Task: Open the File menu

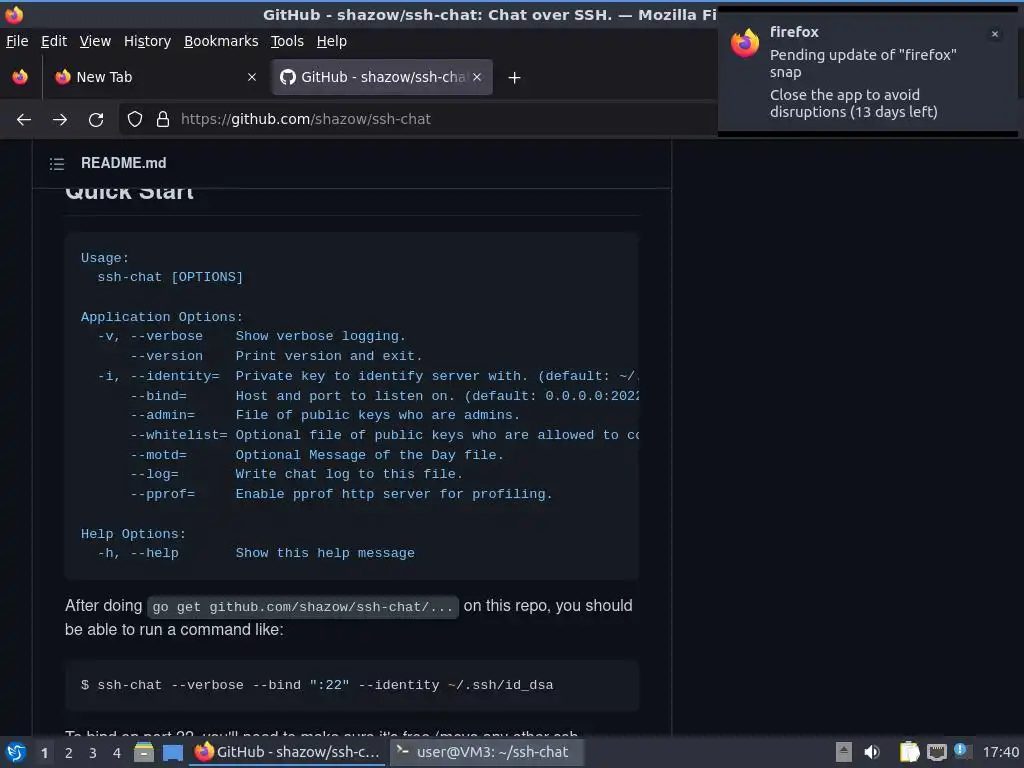Action: coord(17,41)
